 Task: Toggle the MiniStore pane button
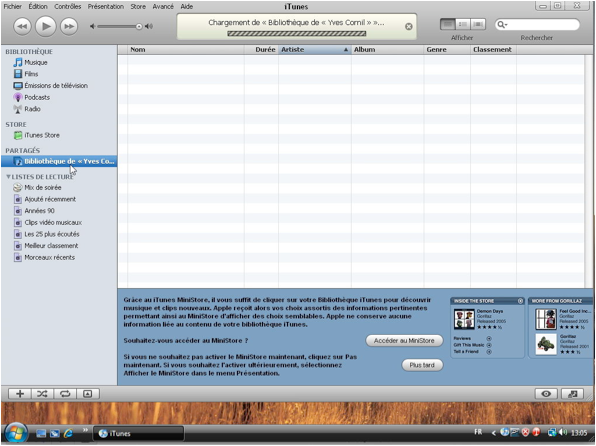pos(572,394)
